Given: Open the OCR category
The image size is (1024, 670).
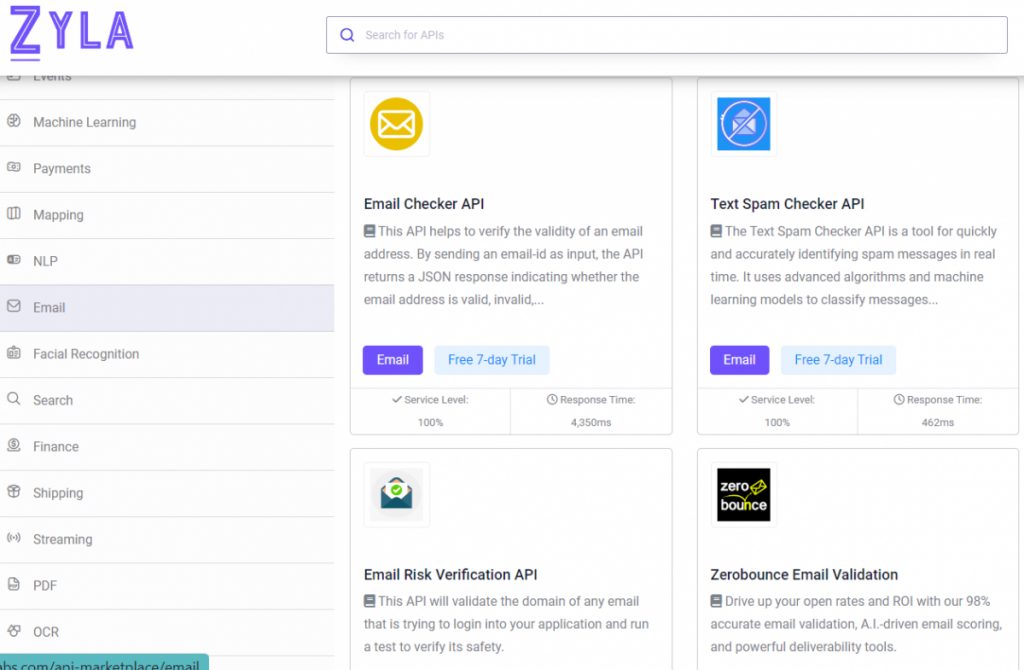Looking at the screenshot, I should 167,632.
